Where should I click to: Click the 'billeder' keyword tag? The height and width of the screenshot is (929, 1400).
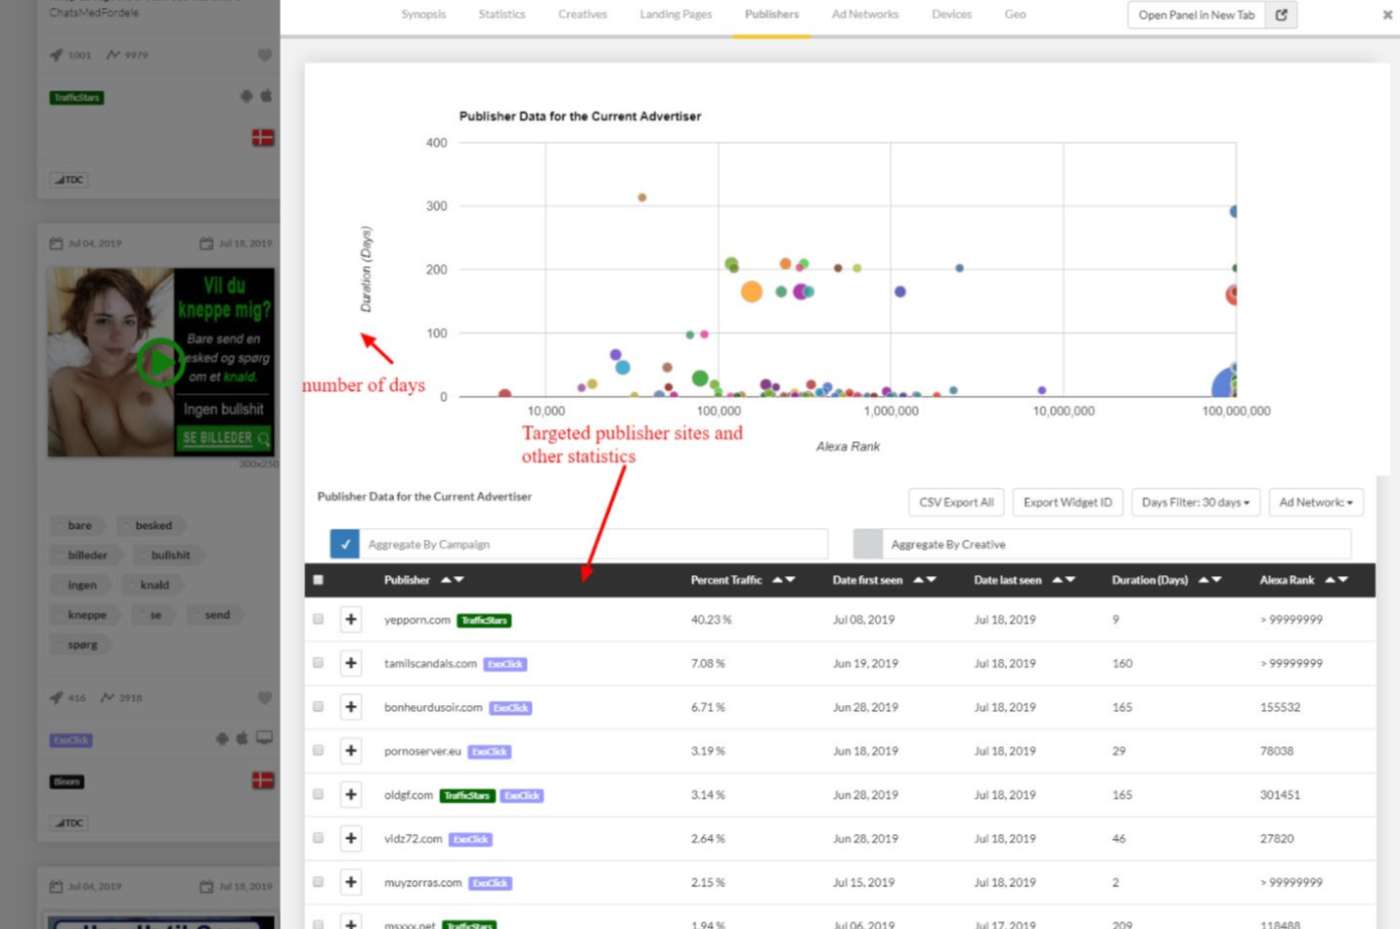87,555
